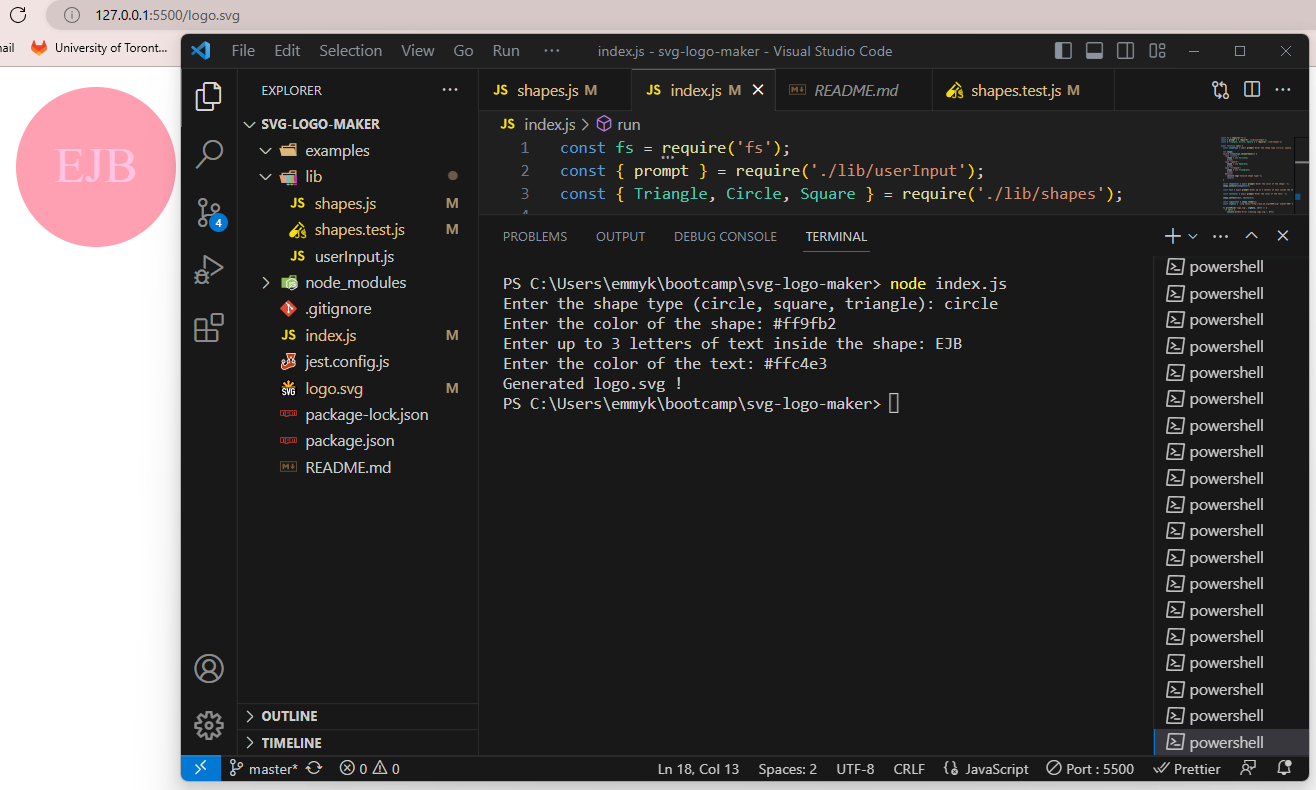Switch to the DEBUG CONSOLE panel tab

(x=725, y=237)
